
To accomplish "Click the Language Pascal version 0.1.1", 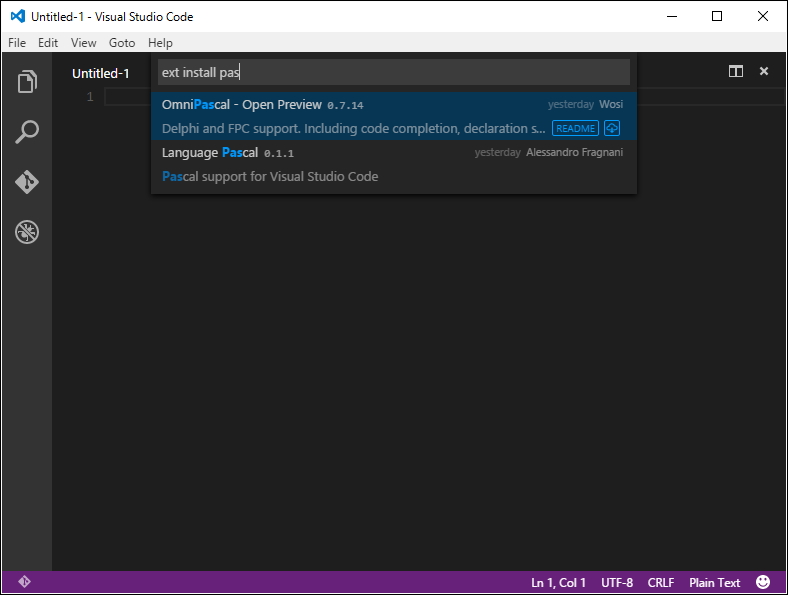I will [279, 153].
